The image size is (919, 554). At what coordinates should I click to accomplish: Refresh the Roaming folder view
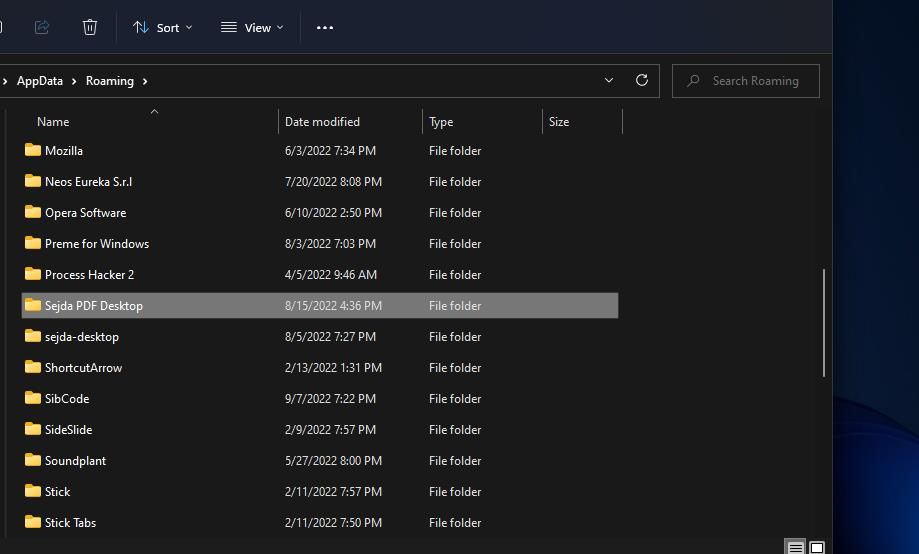tap(642, 80)
